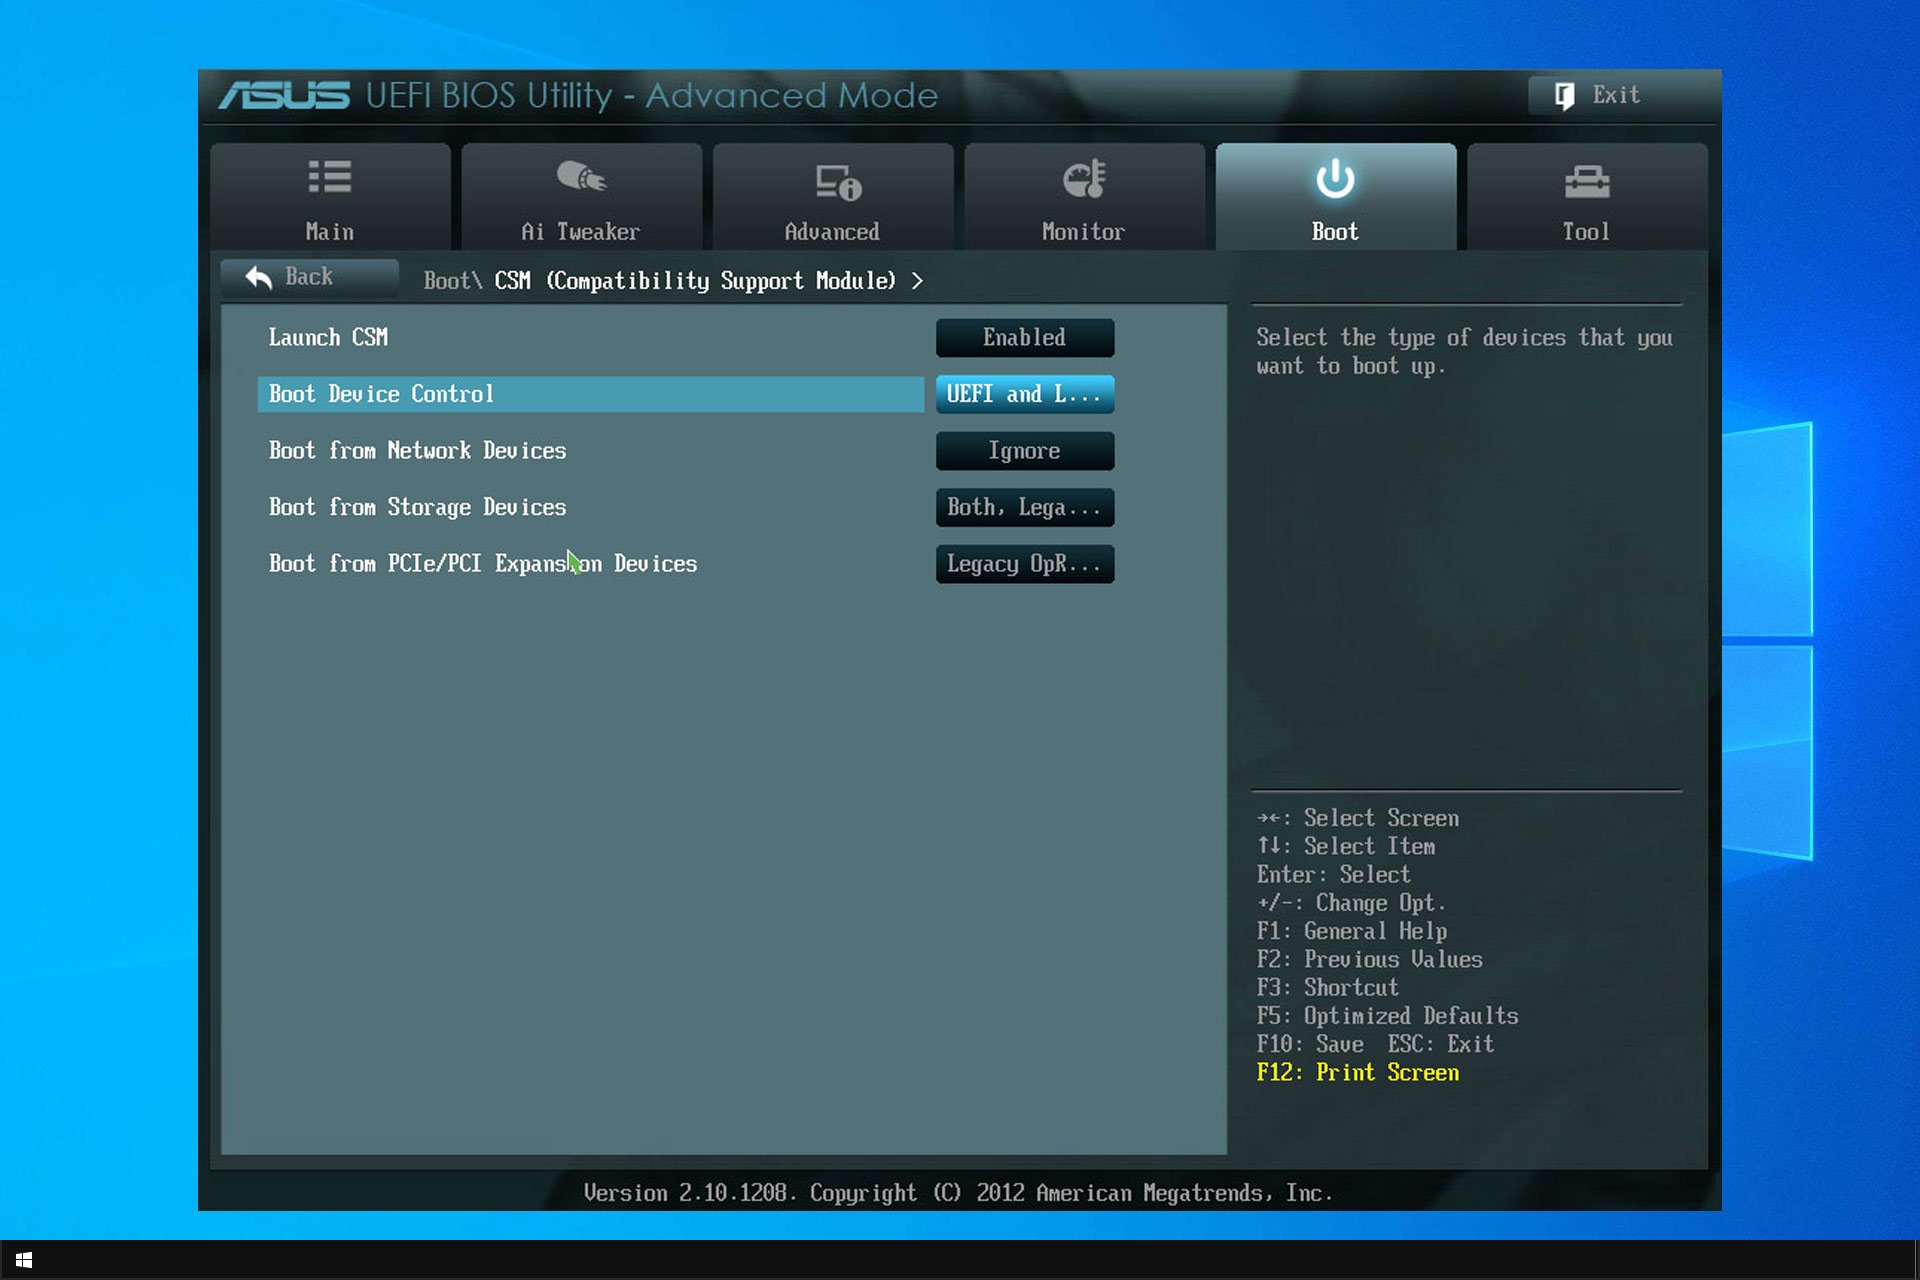Viewport: 1920px width, 1280px height.
Task: Switch to the Ai Tweaker tab
Action: (581, 232)
